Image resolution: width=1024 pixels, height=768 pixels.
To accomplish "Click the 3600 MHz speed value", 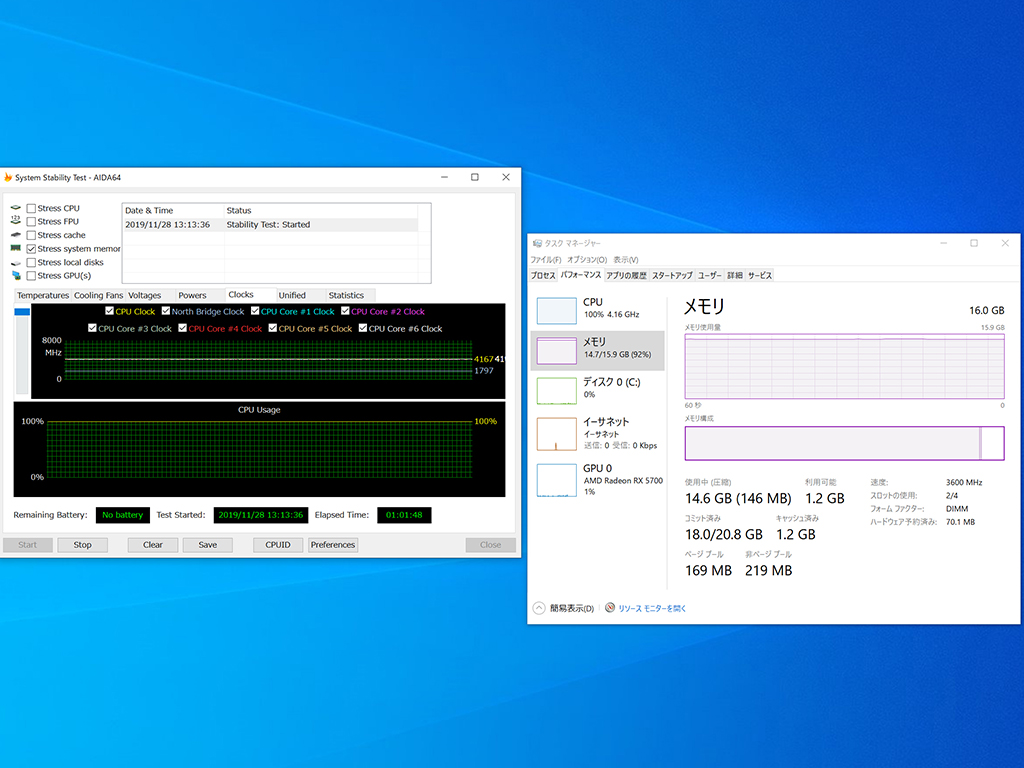I will tap(964, 483).
